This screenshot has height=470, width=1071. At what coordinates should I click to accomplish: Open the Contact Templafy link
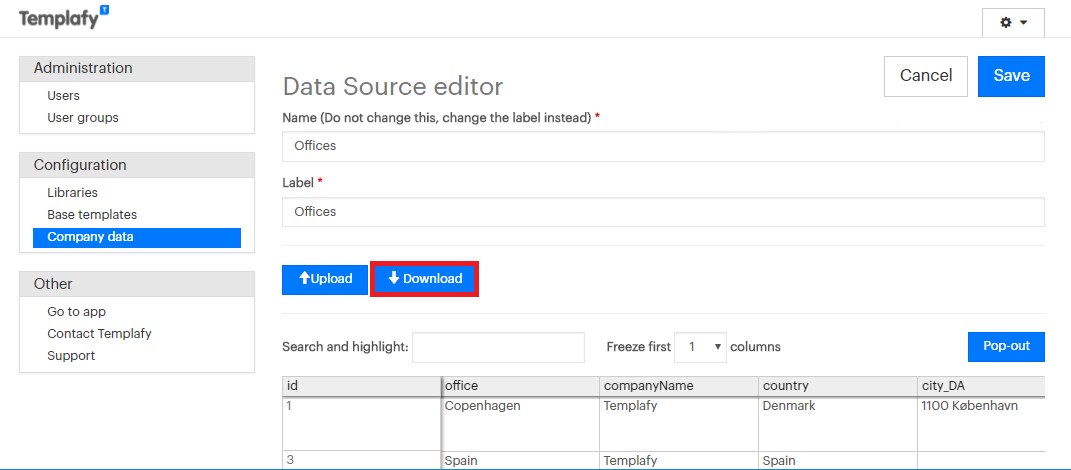[x=99, y=334]
